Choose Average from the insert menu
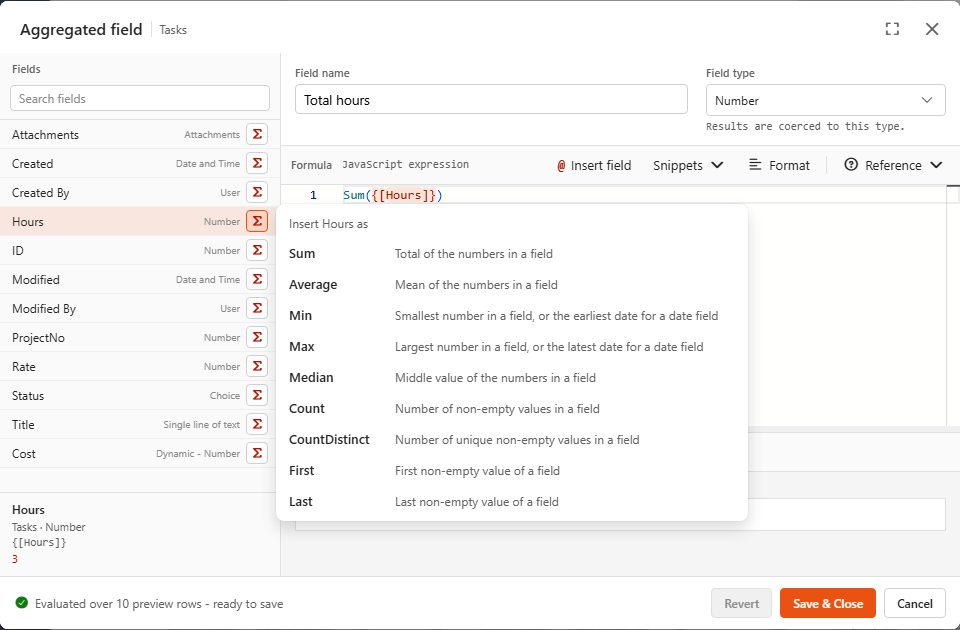The image size is (960, 630). click(512, 285)
